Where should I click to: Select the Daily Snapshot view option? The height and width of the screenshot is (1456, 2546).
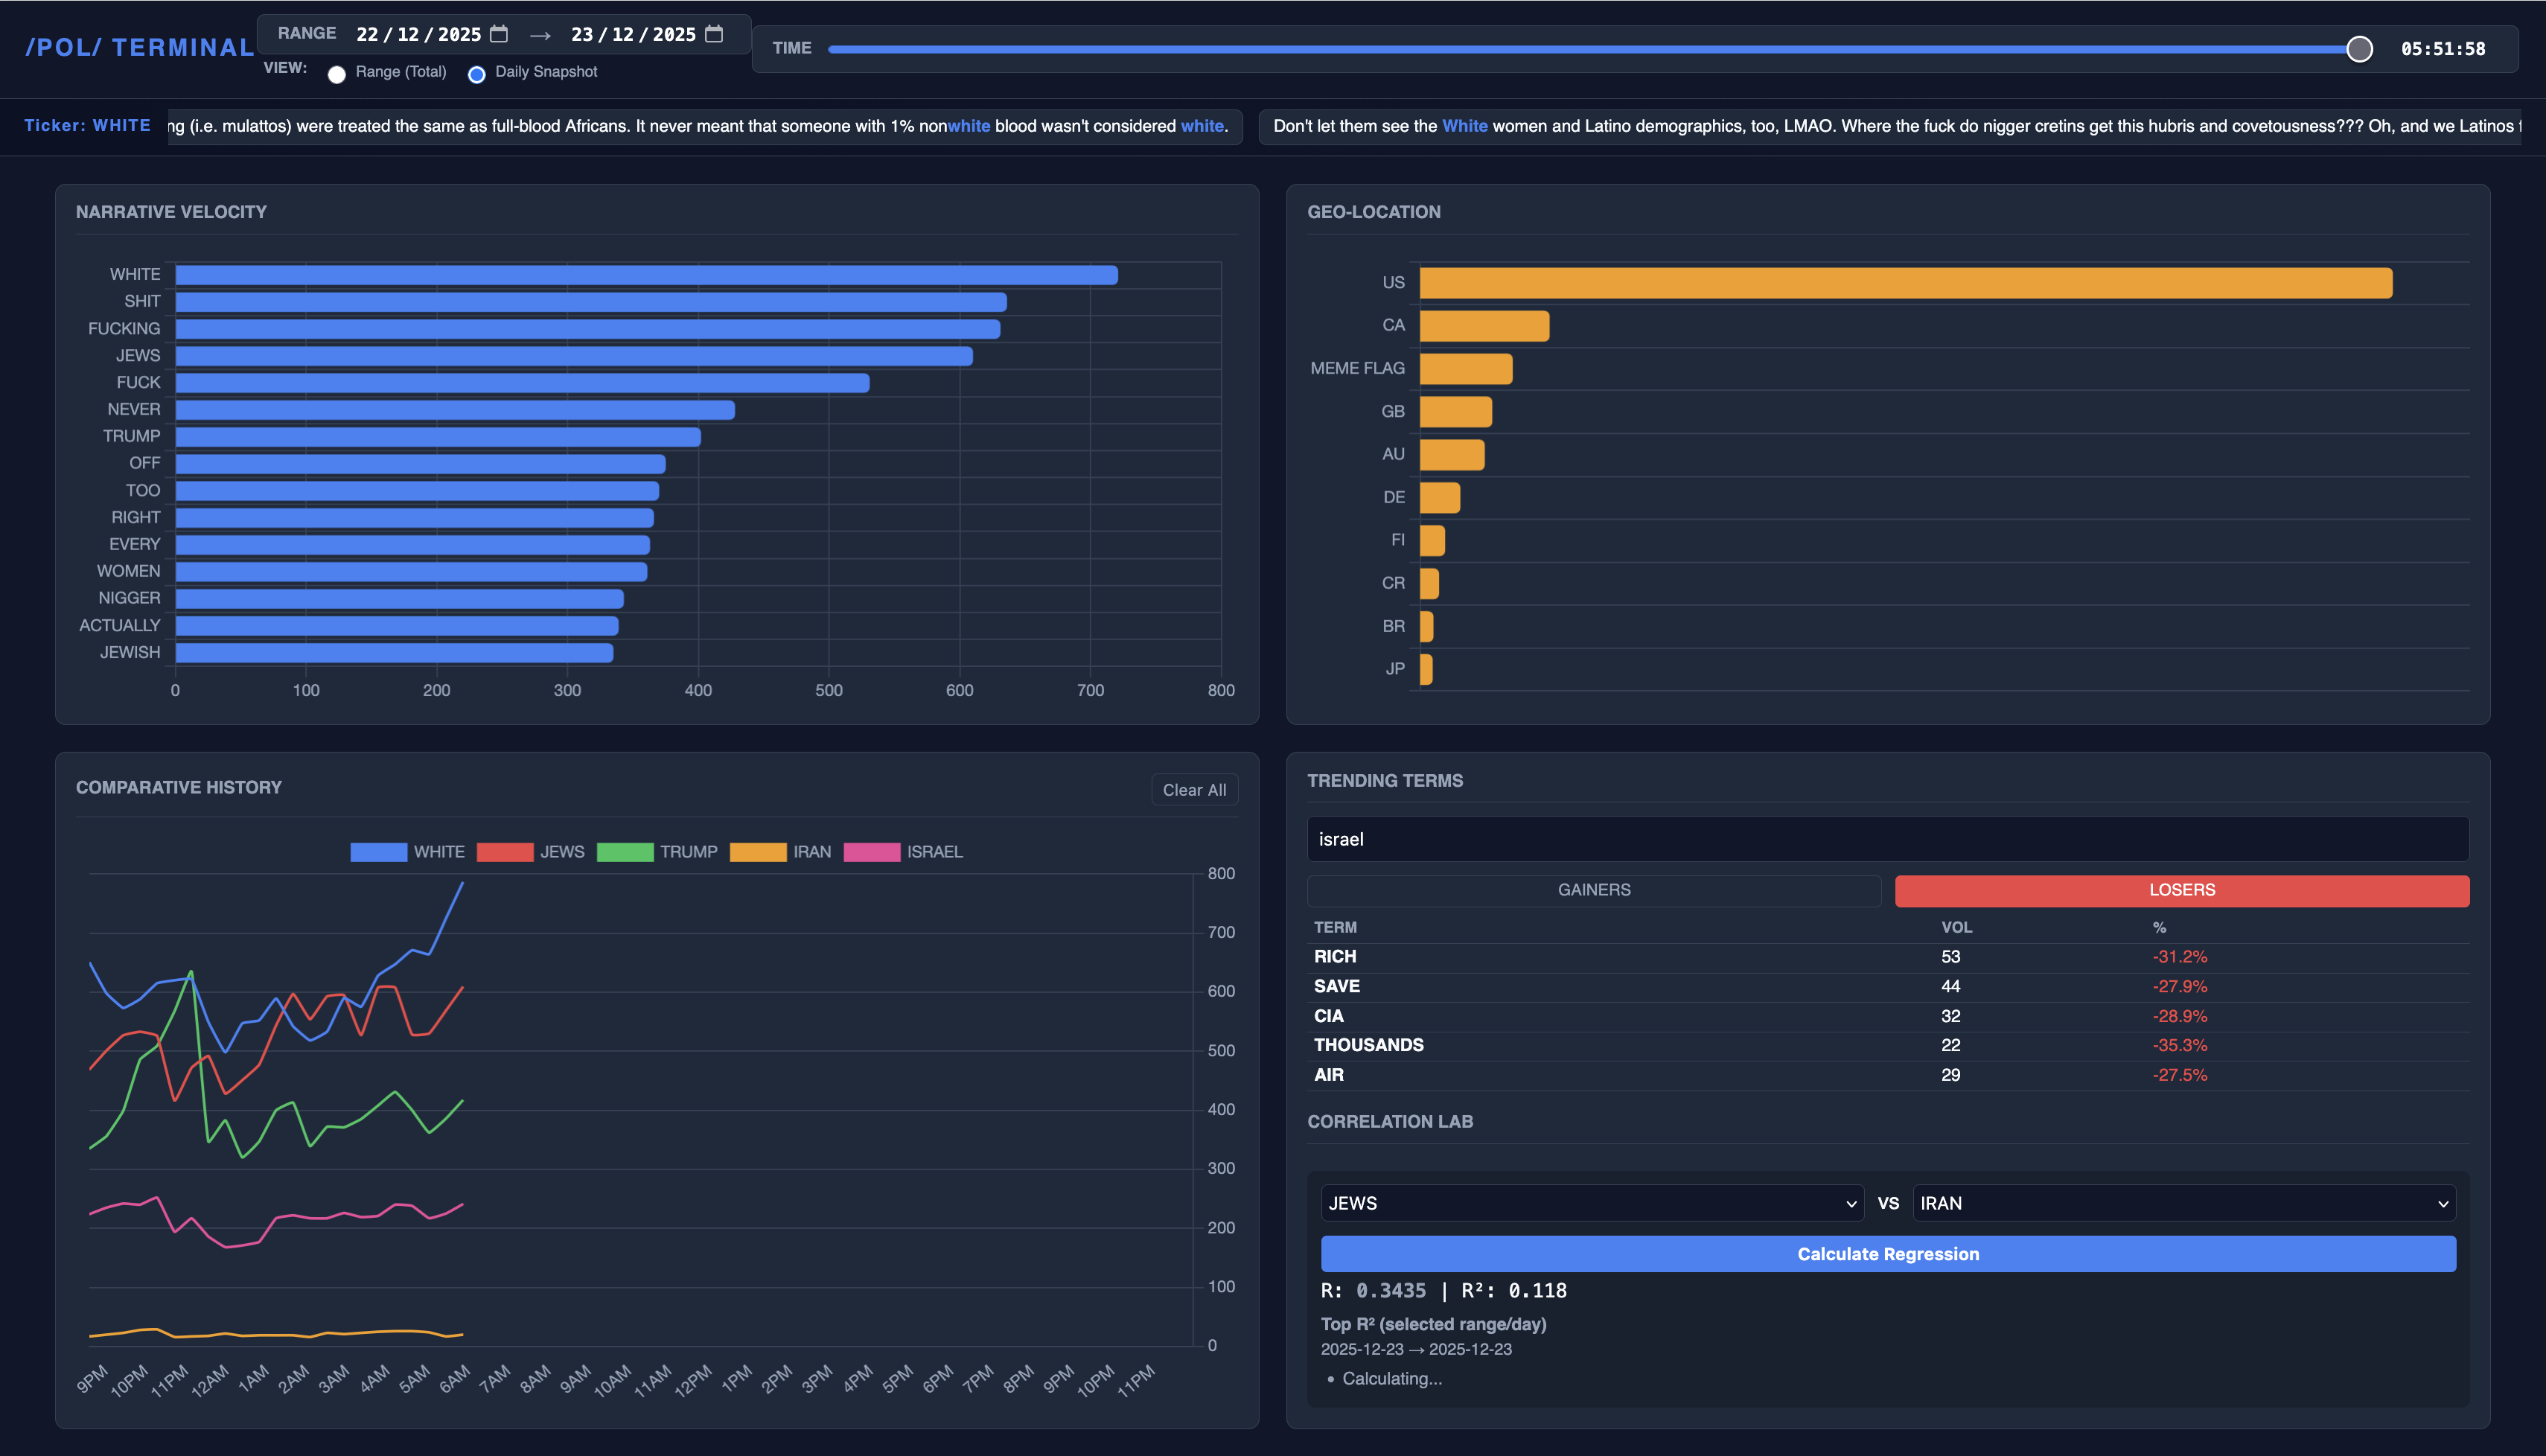tap(477, 74)
